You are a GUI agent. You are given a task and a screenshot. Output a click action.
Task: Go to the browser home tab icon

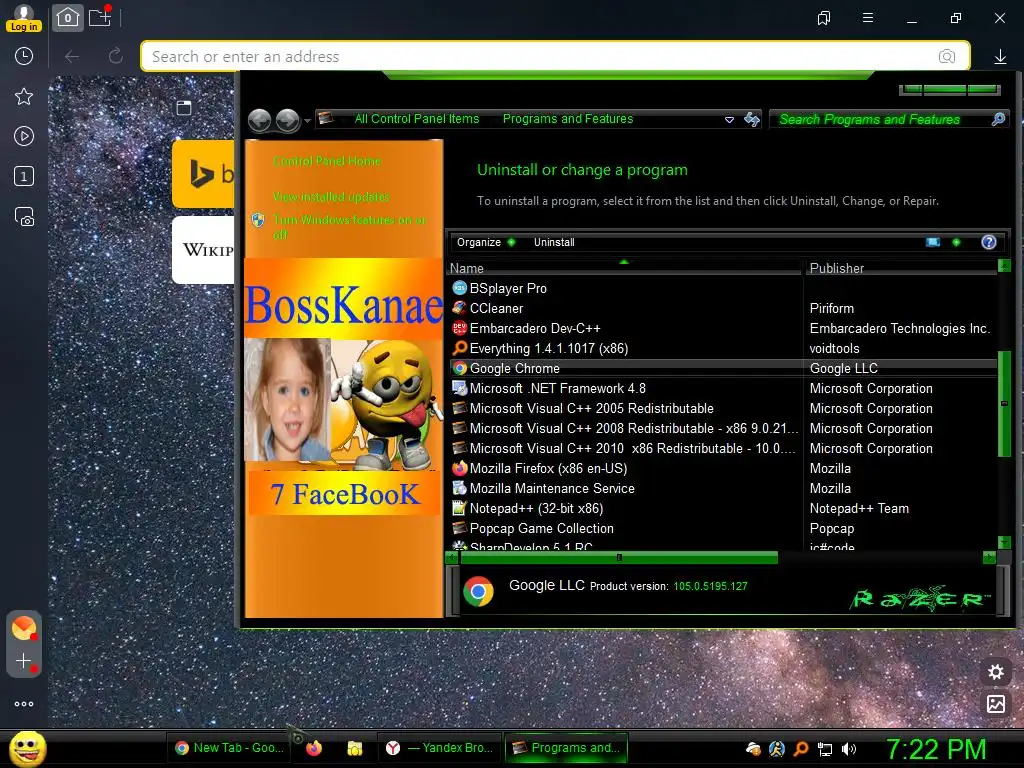[x=68, y=18]
